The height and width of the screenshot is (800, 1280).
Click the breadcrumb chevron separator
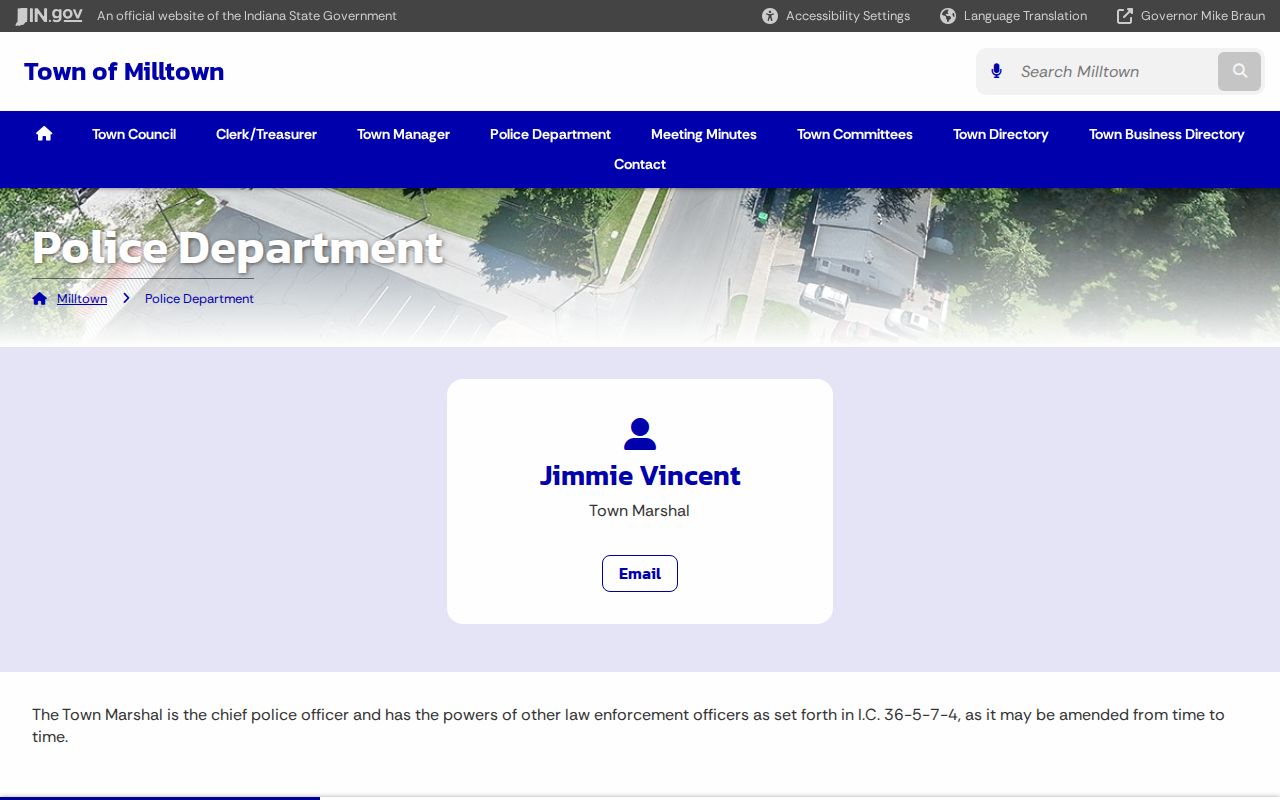tap(126, 299)
